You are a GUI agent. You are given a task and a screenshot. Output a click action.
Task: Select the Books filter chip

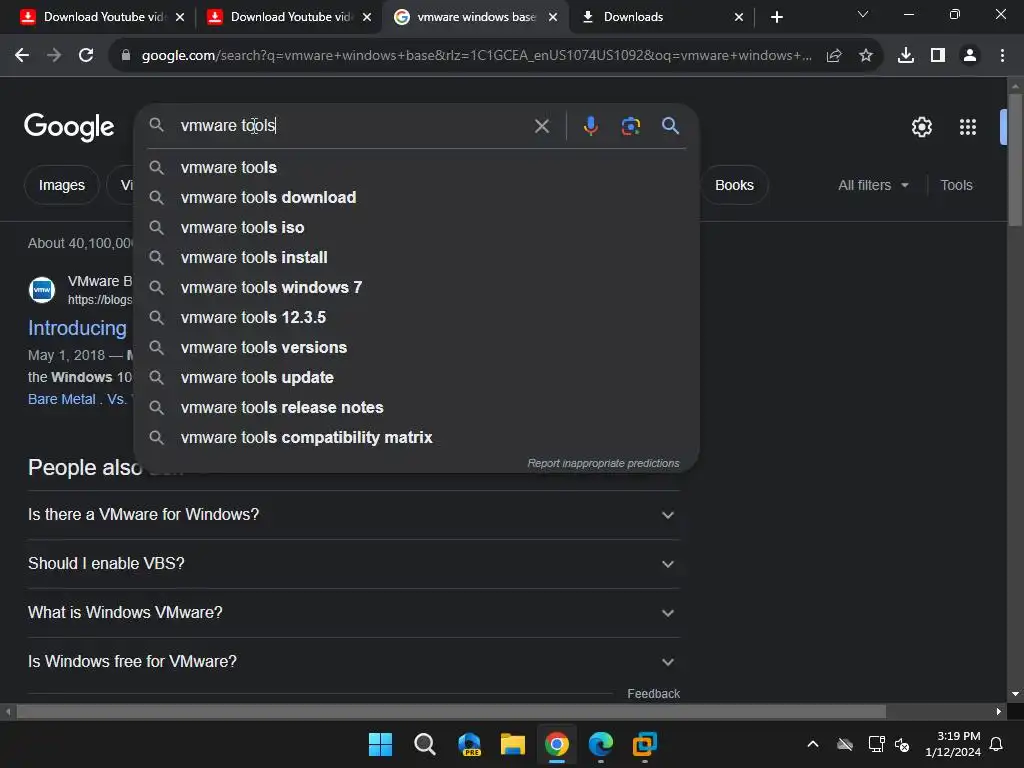coord(734,185)
